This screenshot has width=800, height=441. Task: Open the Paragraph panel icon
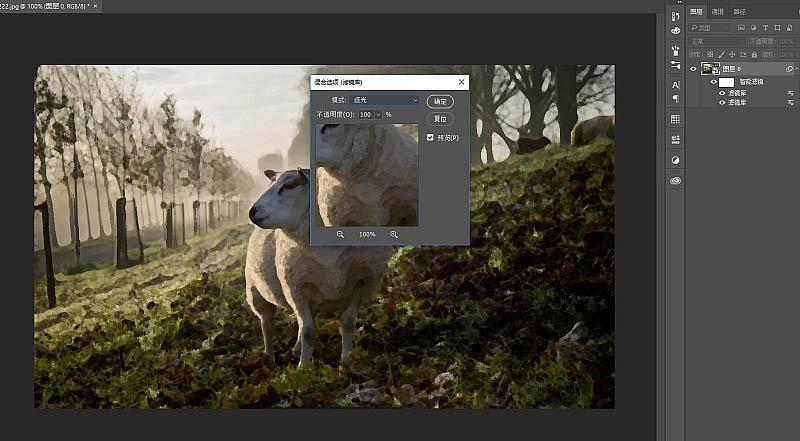click(676, 98)
